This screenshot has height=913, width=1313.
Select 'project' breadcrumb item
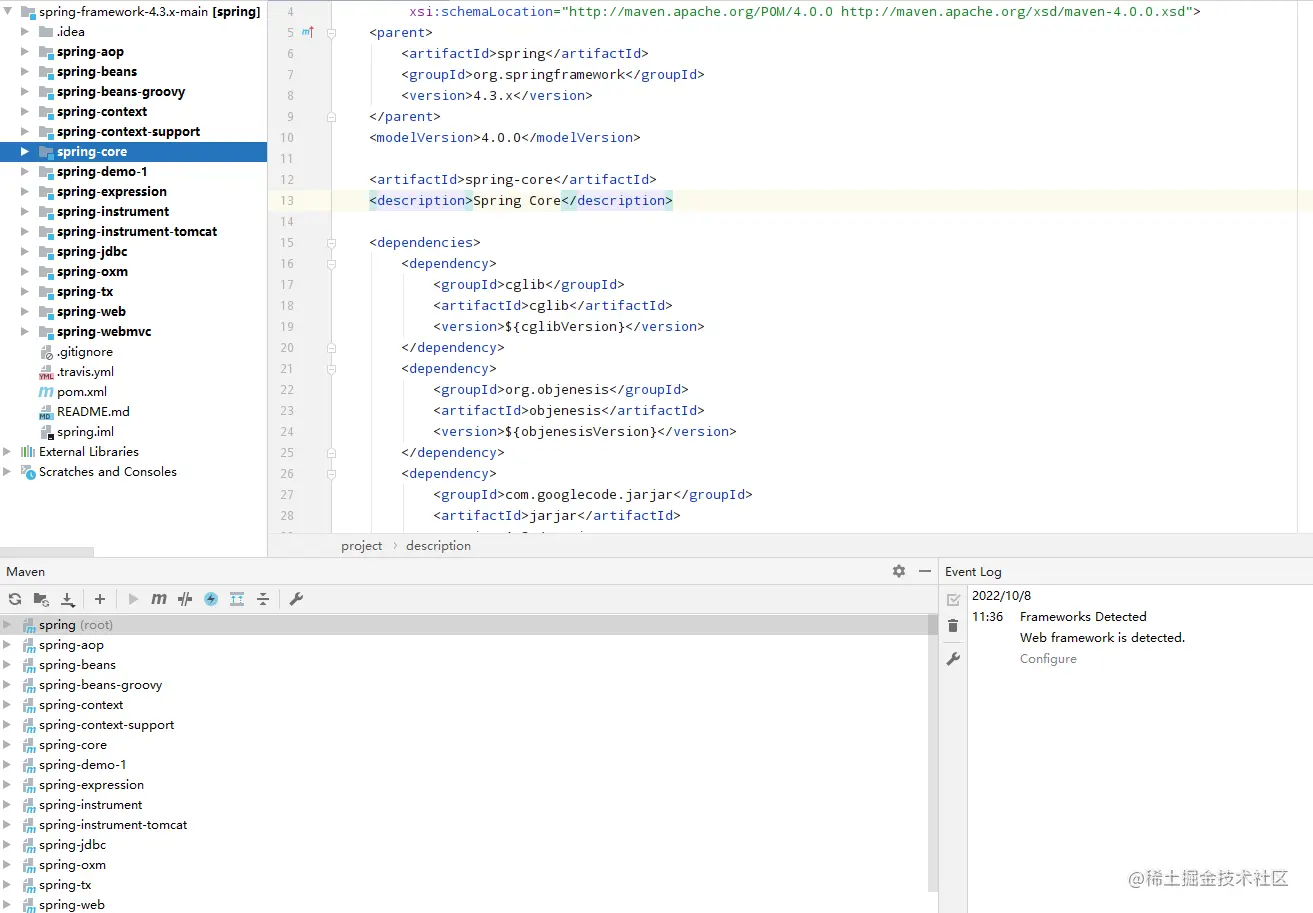(x=361, y=546)
